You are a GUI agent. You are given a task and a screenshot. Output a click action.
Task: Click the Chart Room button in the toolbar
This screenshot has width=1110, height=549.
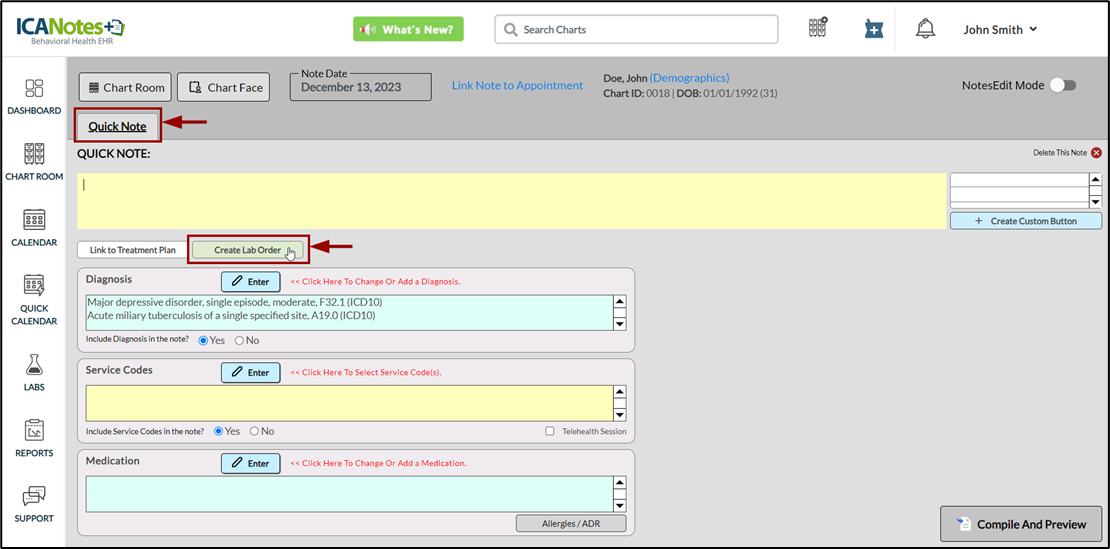(125, 88)
